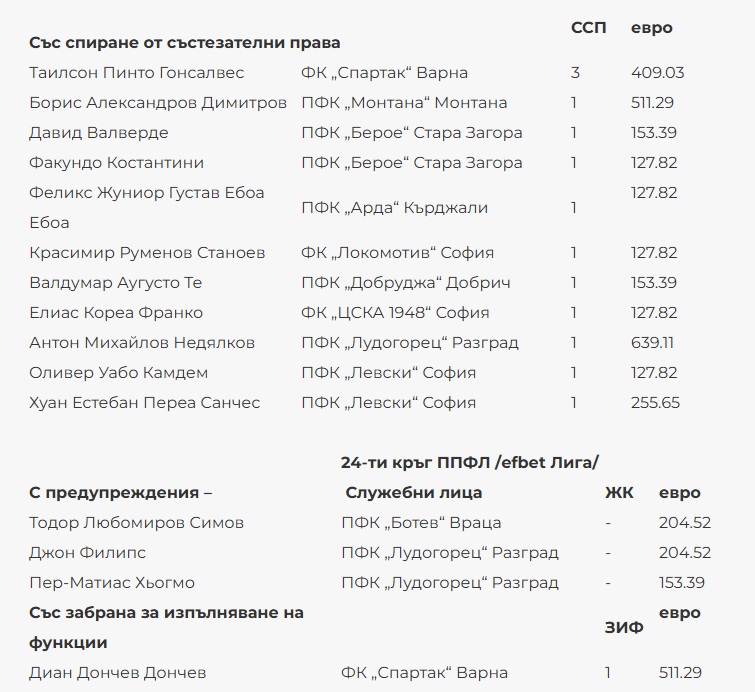Select Валдумар Аугусто Те entry
This screenshot has width=755, height=692.
coord(116,283)
